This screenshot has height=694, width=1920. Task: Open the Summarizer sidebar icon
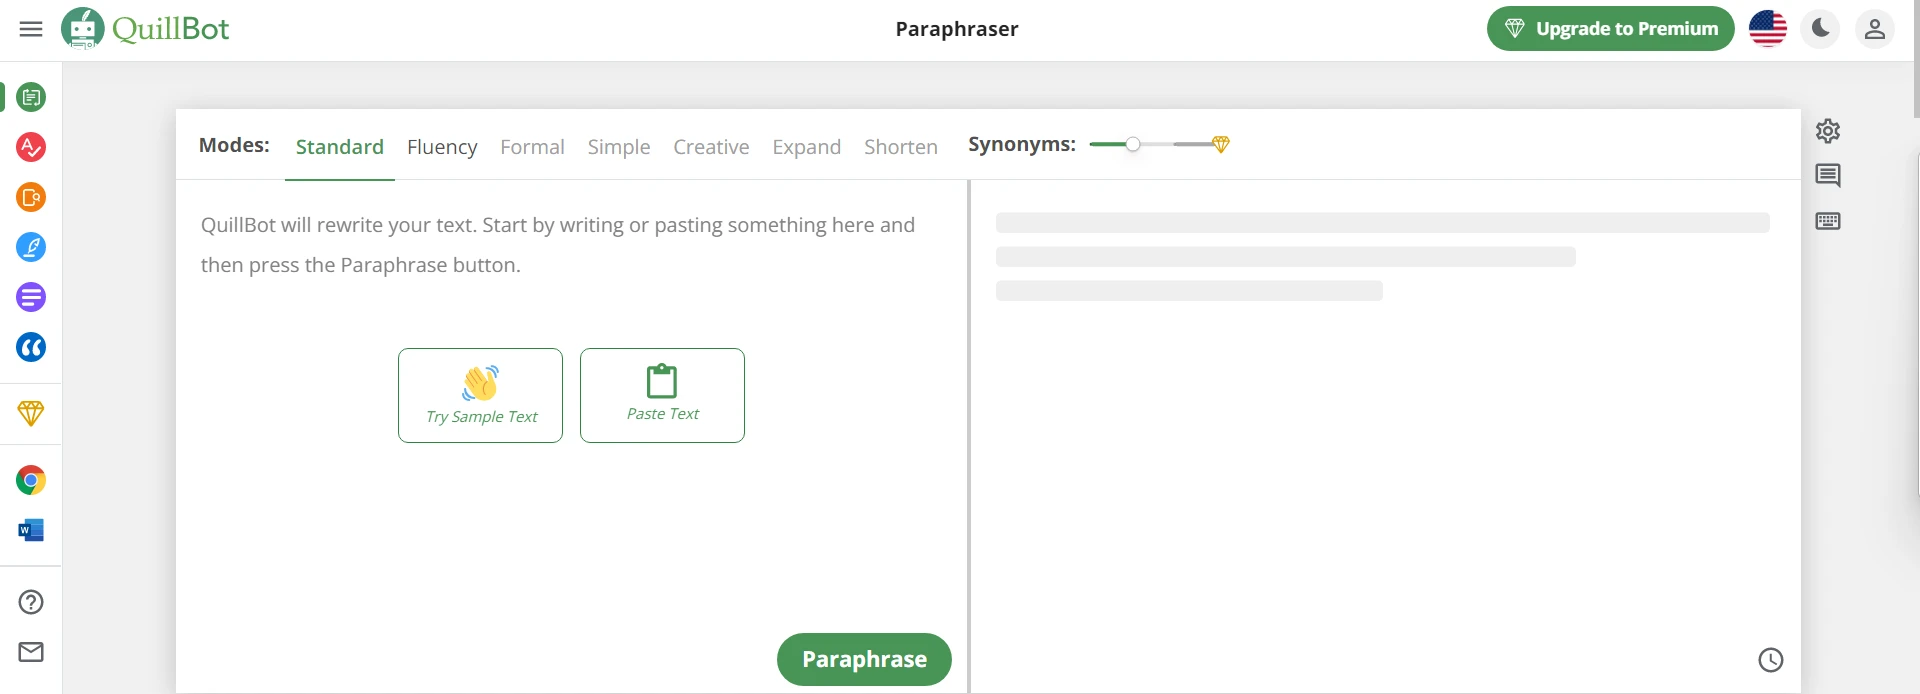tap(31, 297)
